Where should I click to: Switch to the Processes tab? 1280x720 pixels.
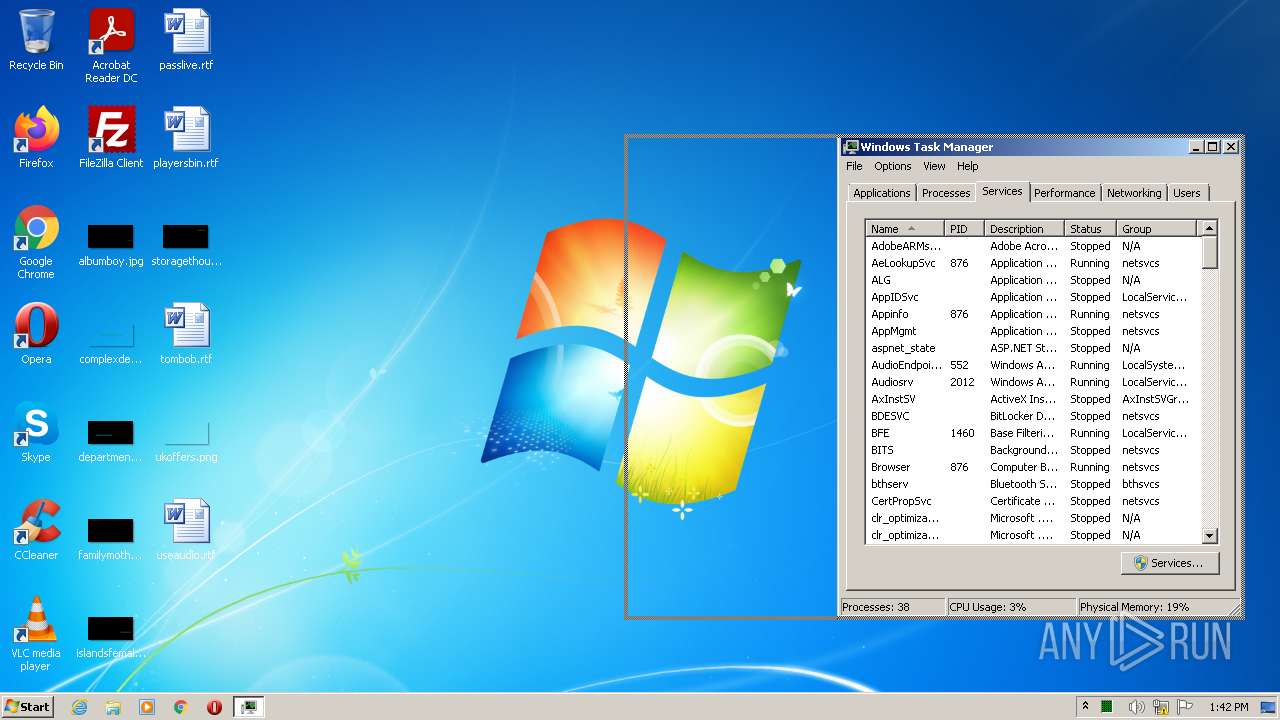tap(946, 193)
